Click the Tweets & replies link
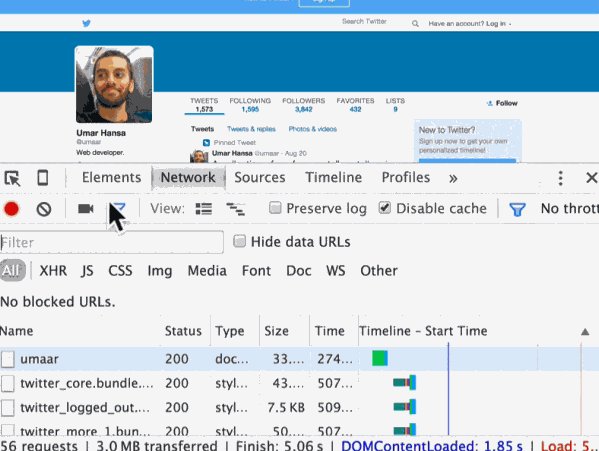The image size is (599, 451). tap(251, 129)
